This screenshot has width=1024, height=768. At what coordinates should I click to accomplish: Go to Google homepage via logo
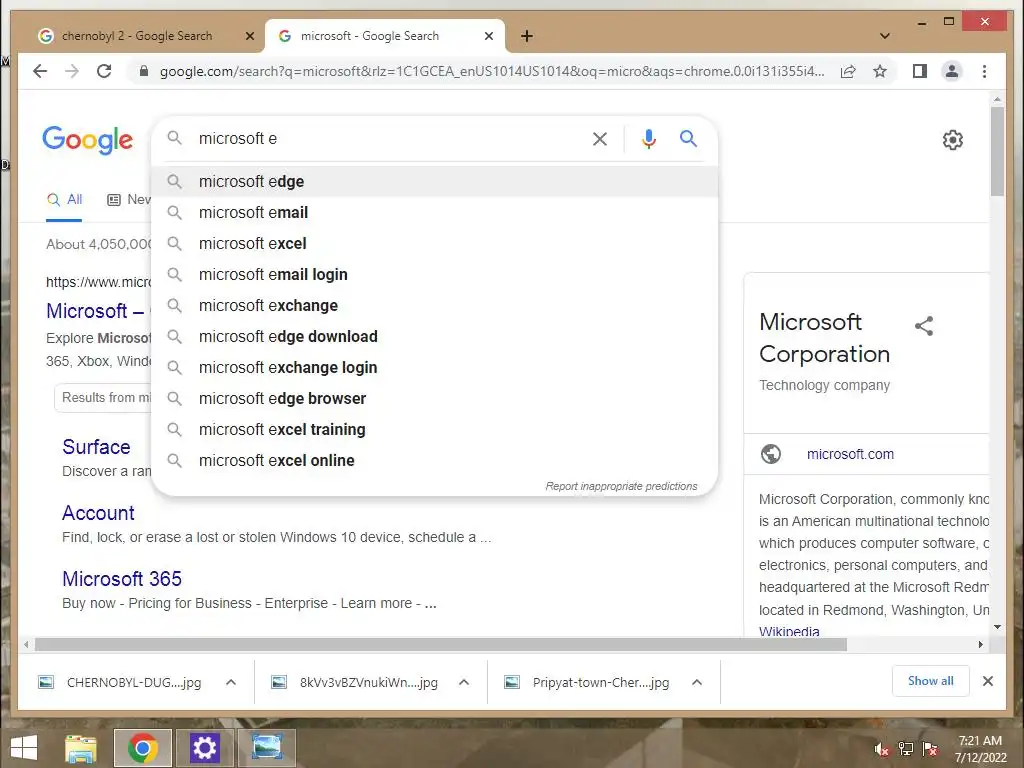click(x=88, y=140)
